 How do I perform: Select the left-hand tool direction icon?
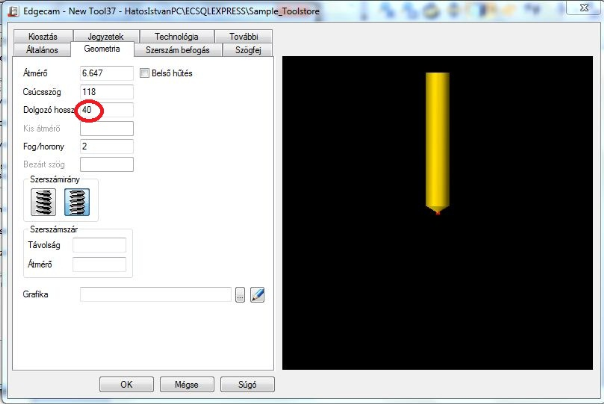[43, 202]
